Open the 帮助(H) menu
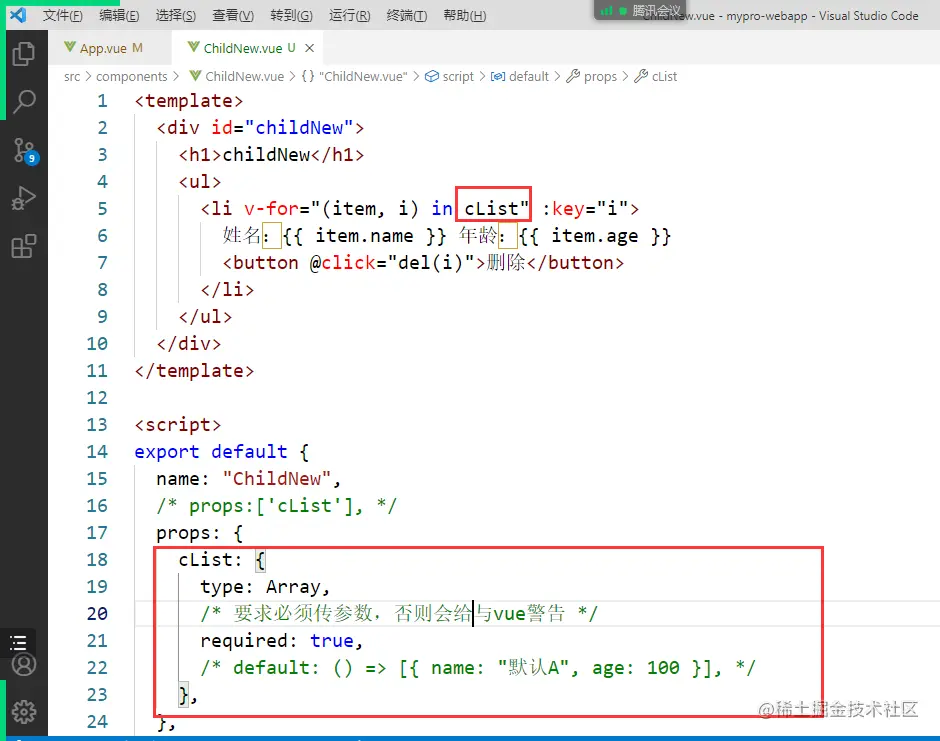This screenshot has height=741, width=940. click(465, 16)
